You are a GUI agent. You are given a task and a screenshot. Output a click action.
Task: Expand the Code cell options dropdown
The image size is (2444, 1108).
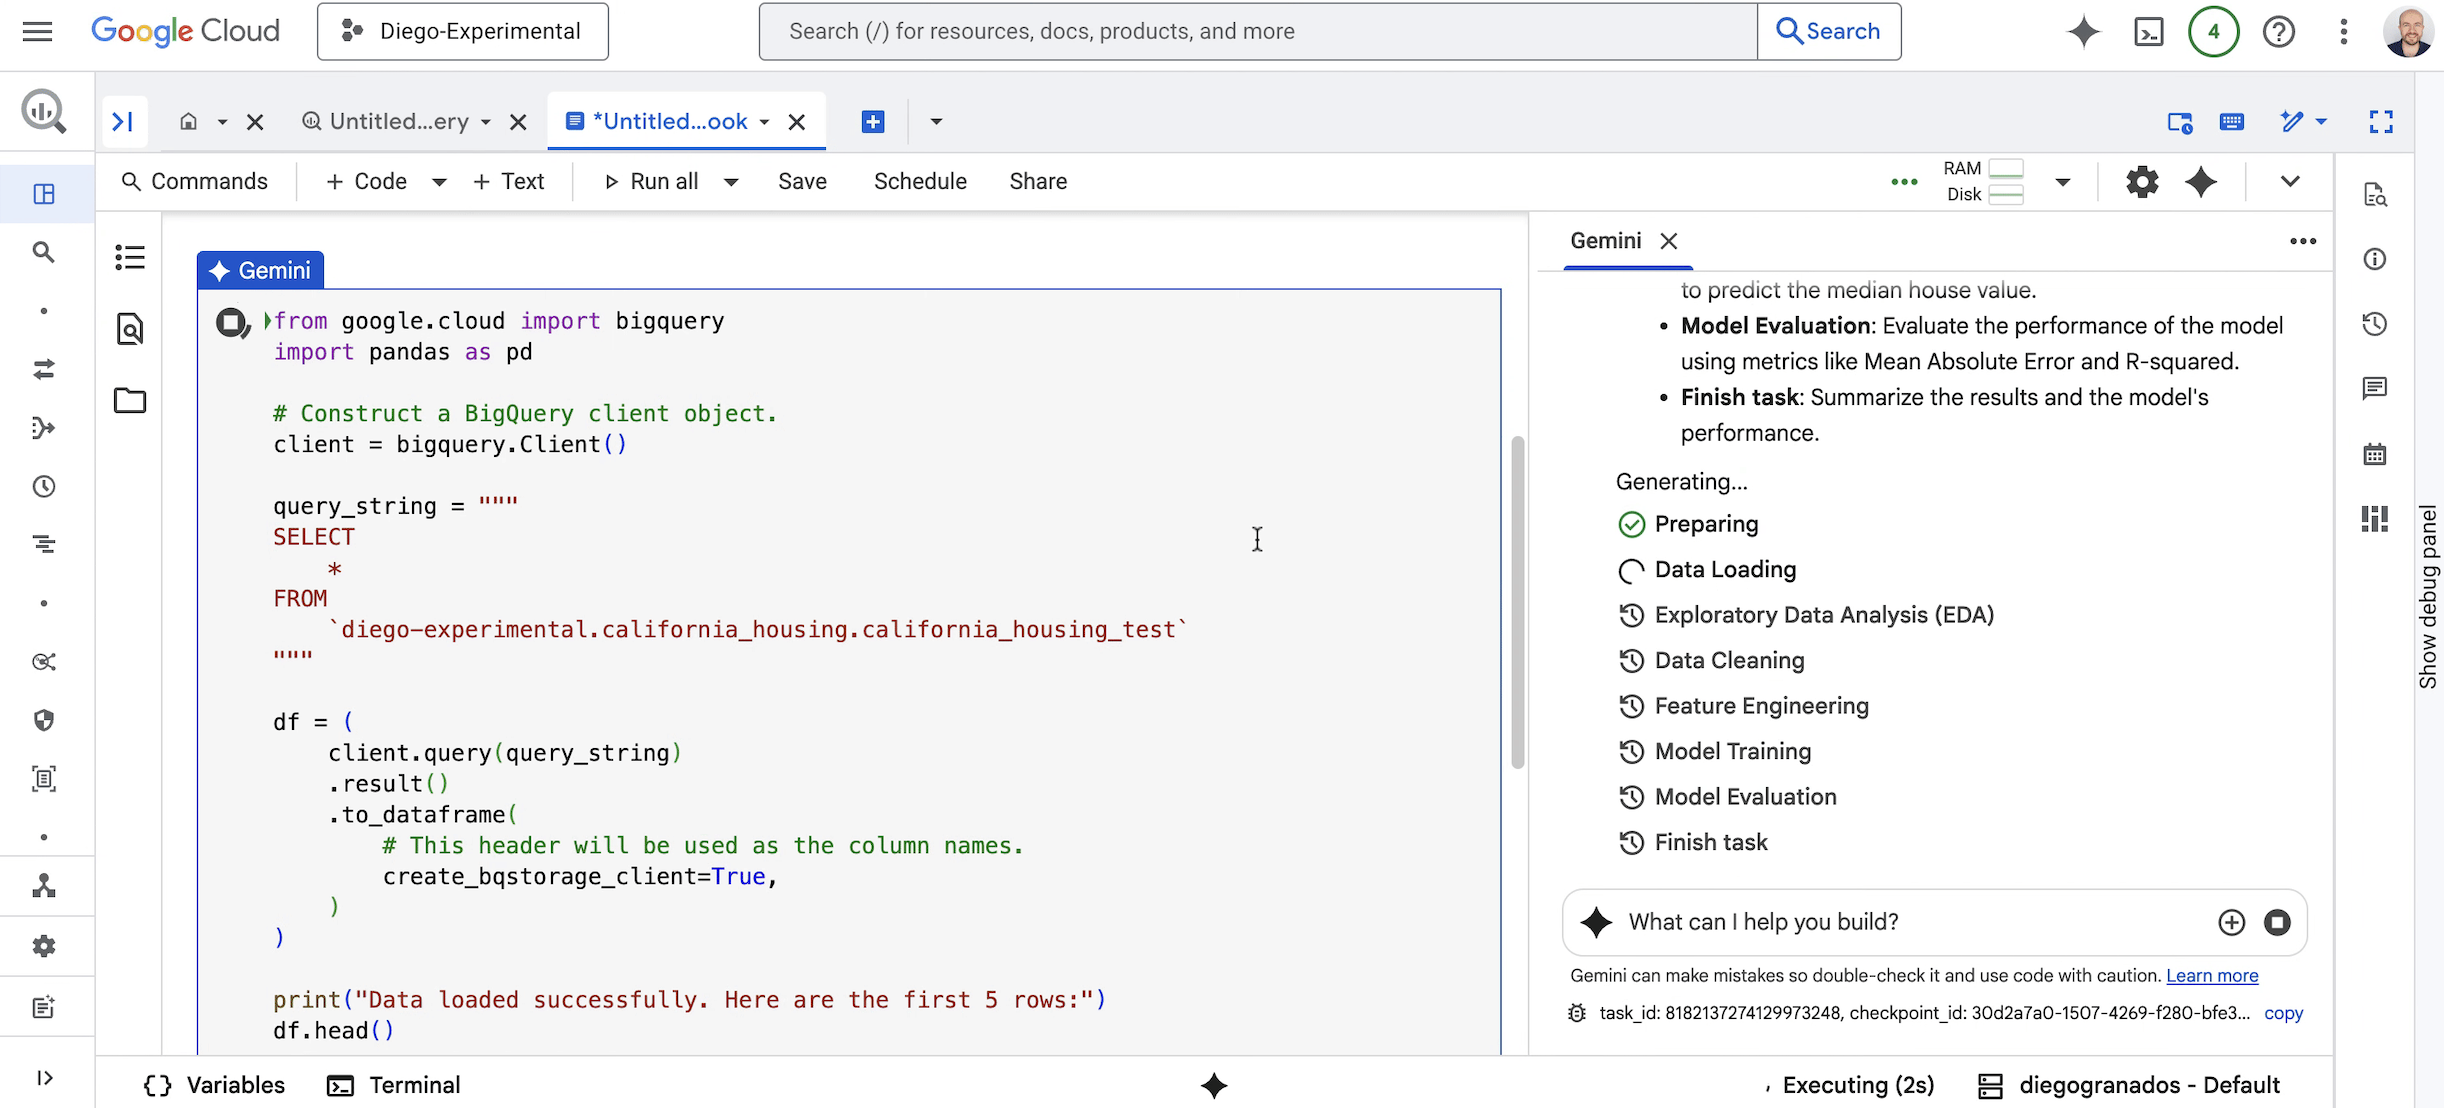pyautogui.click(x=439, y=182)
